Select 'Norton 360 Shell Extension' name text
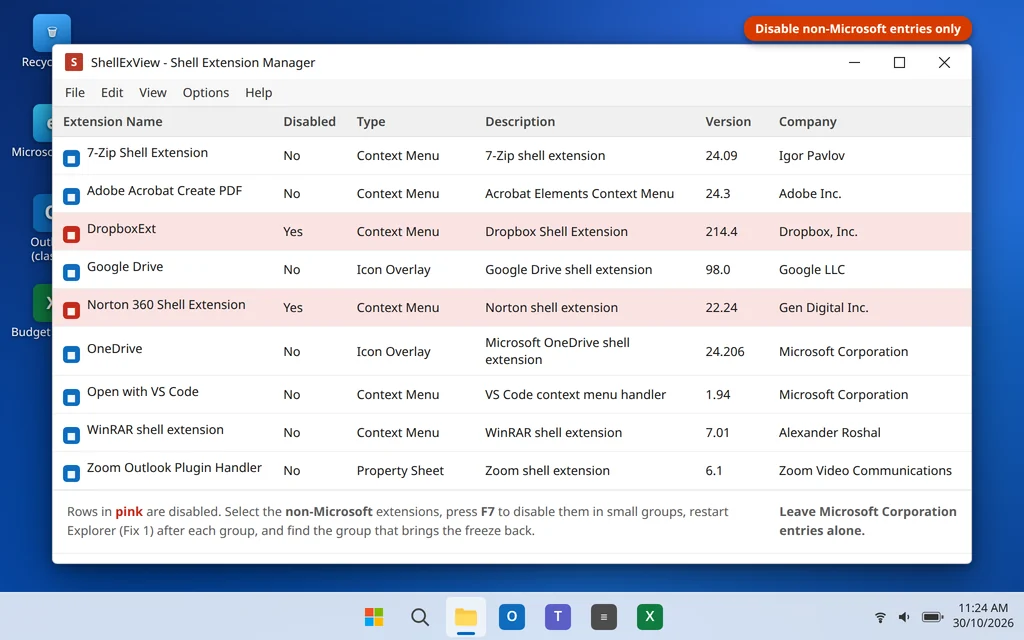This screenshot has height=640, width=1024. [166, 304]
